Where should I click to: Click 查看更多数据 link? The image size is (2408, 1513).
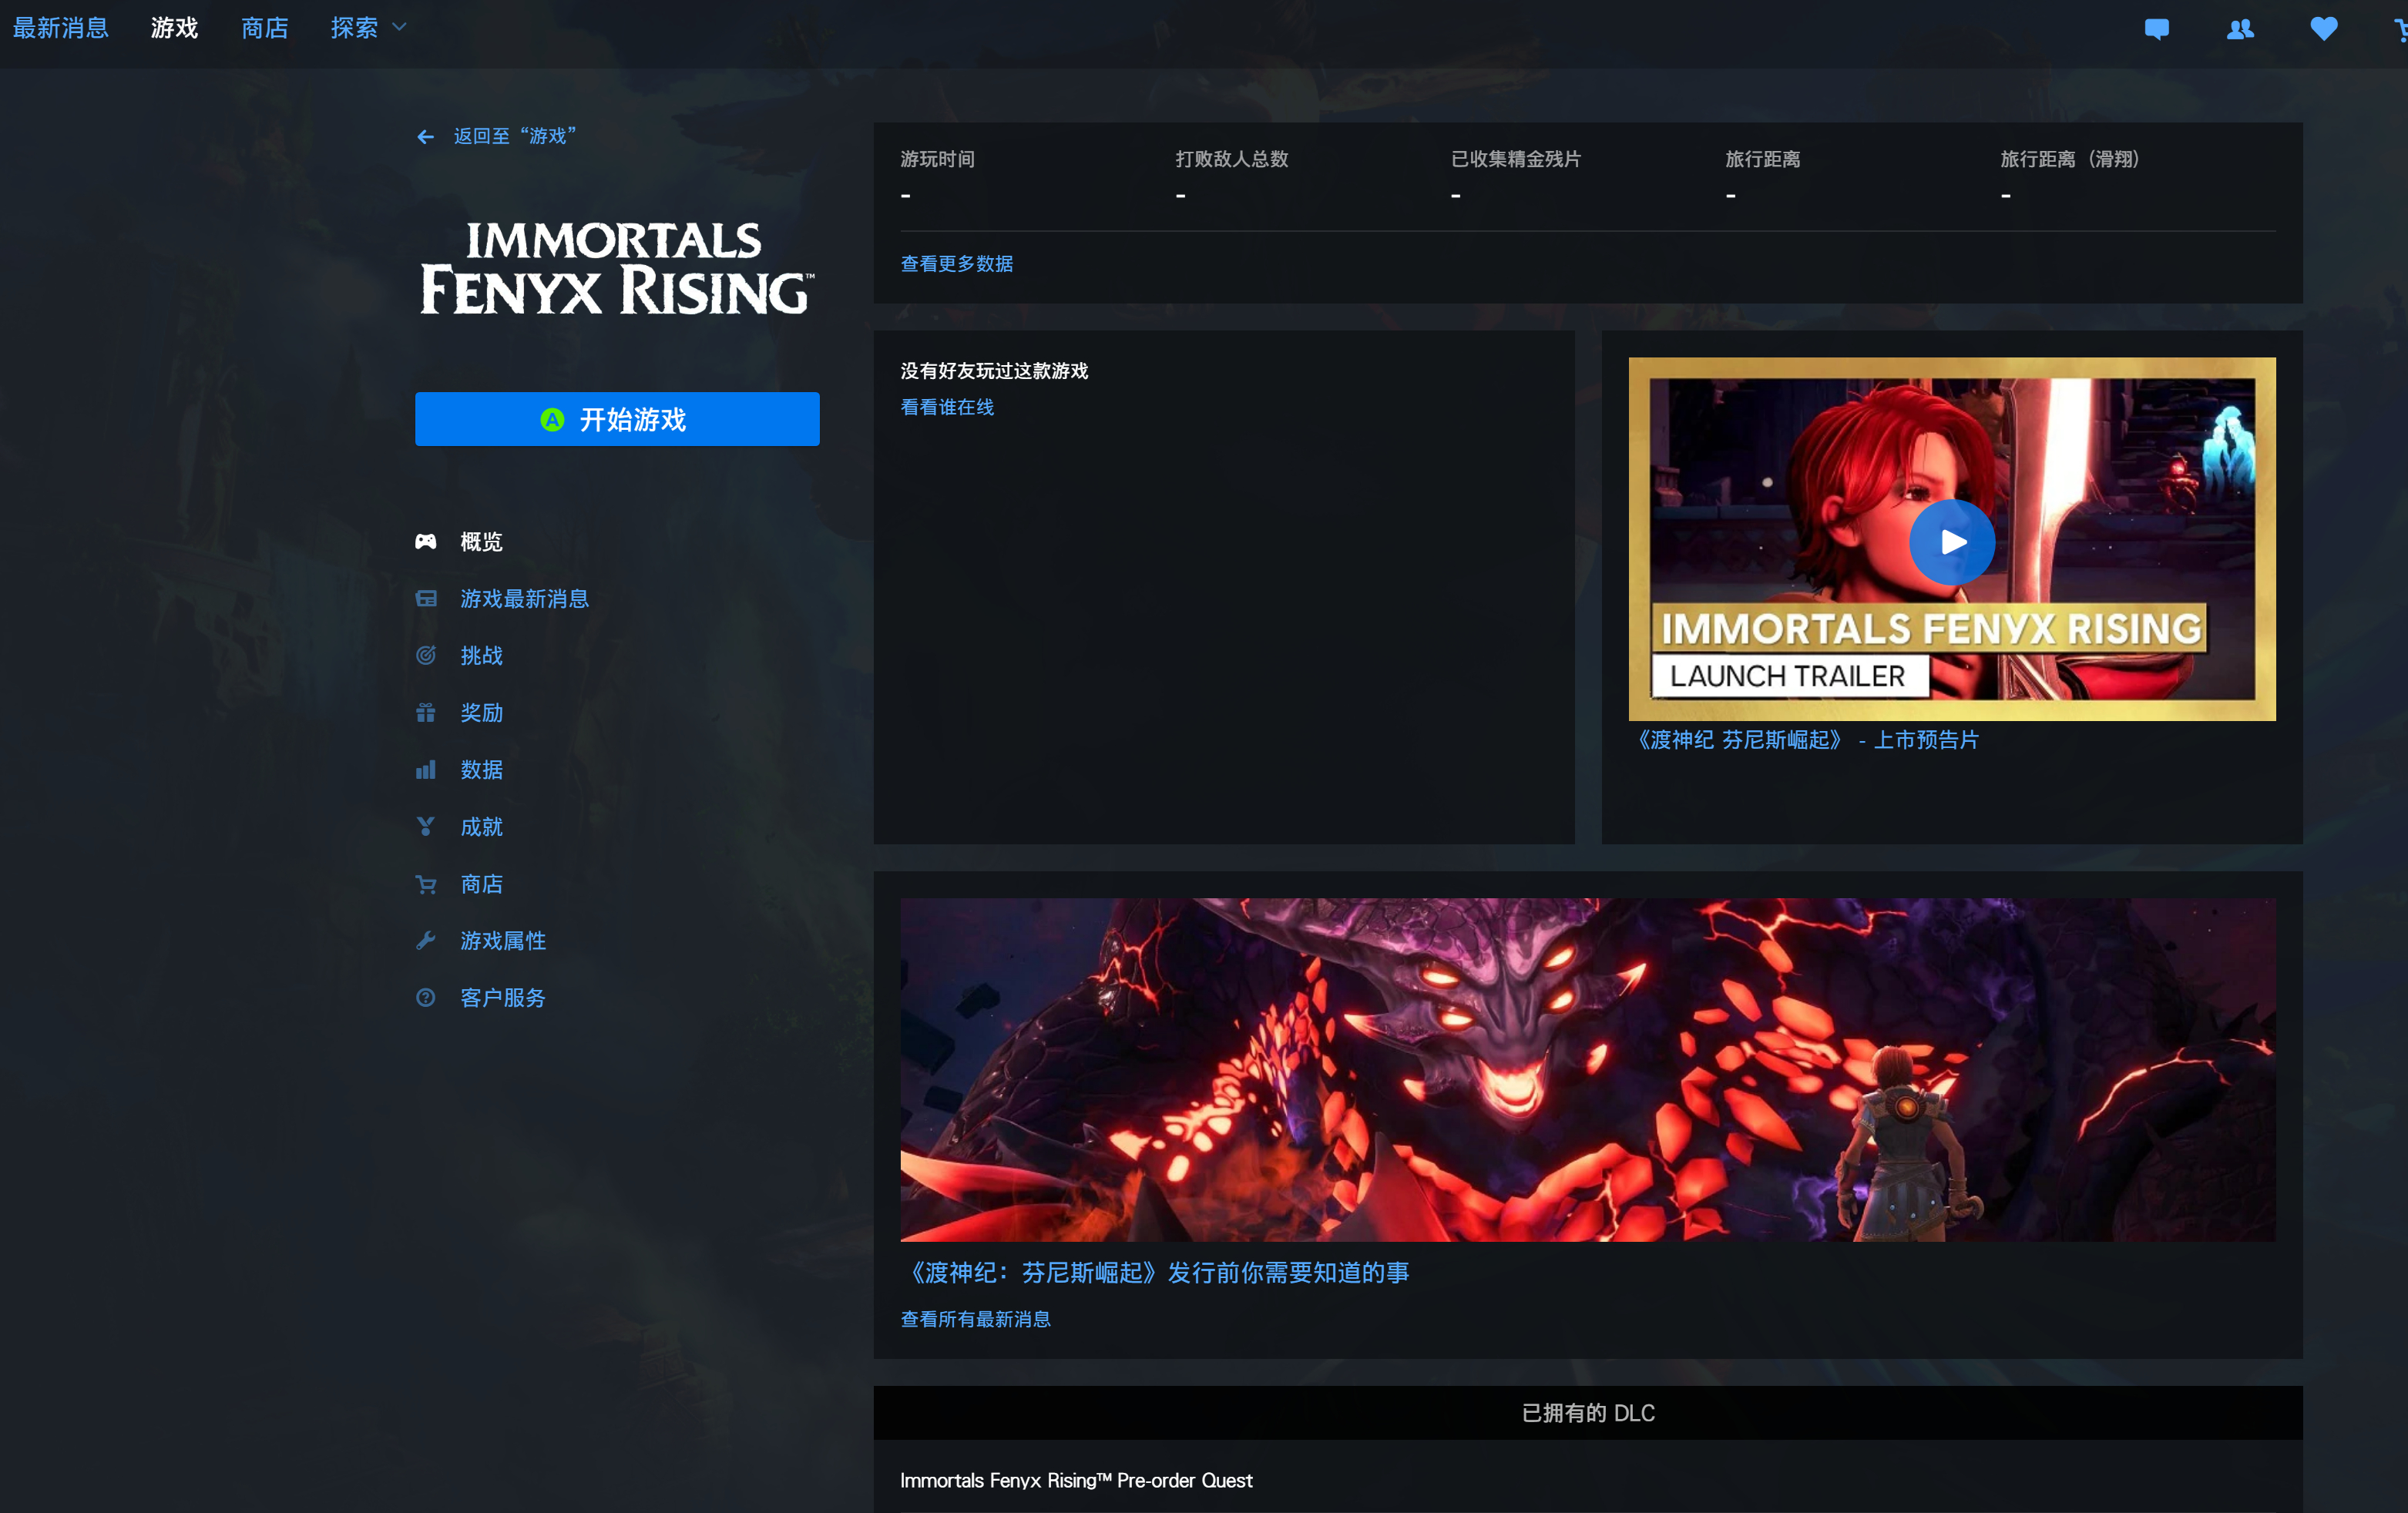pos(956,263)
